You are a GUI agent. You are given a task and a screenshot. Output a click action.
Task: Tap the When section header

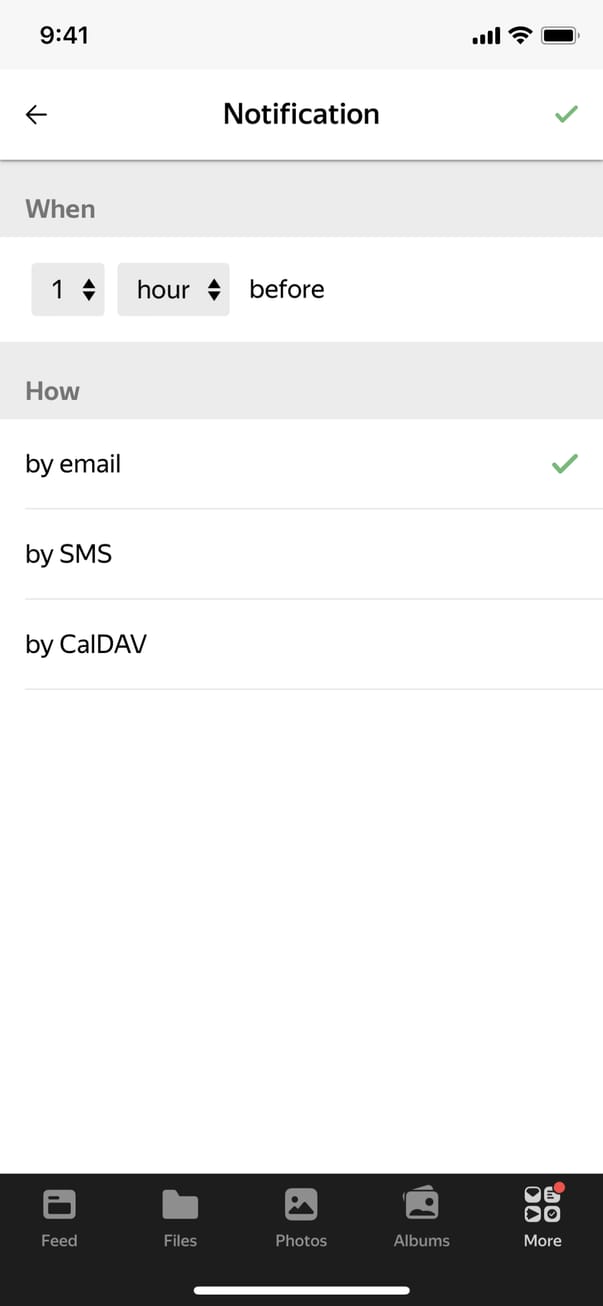[60, 209]
